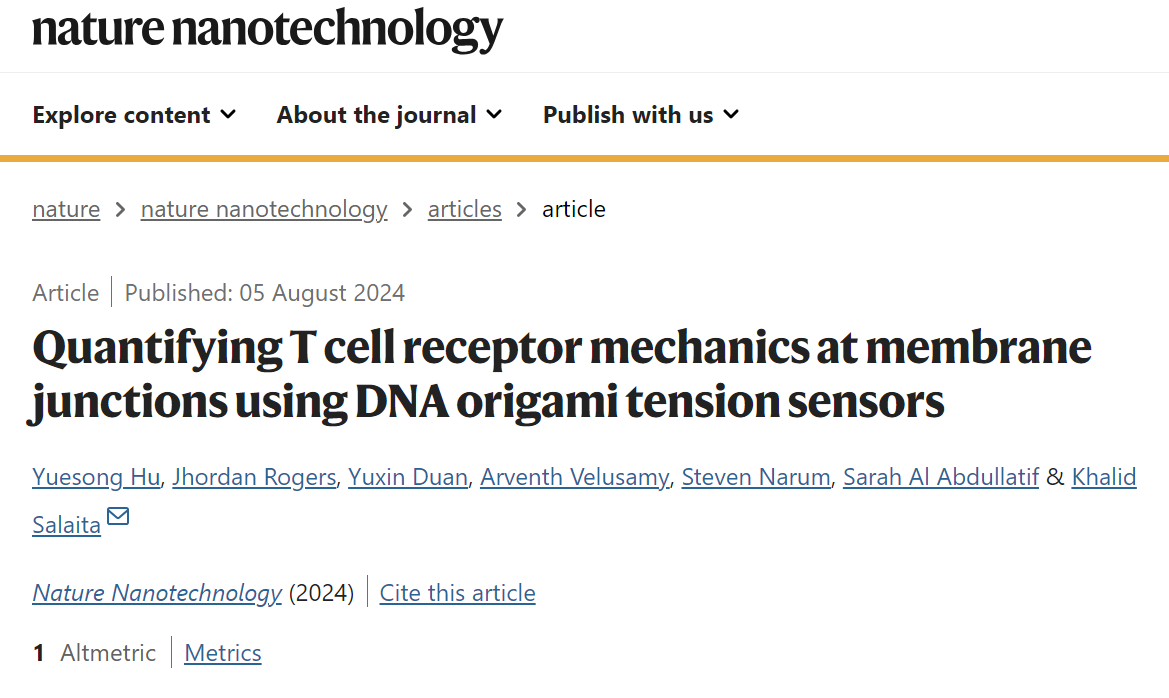The height and width of the screenshot is (698, 1169).
Task: Expand the Publish with us menu
Action: pyautogui.click(x=641, y=115)
